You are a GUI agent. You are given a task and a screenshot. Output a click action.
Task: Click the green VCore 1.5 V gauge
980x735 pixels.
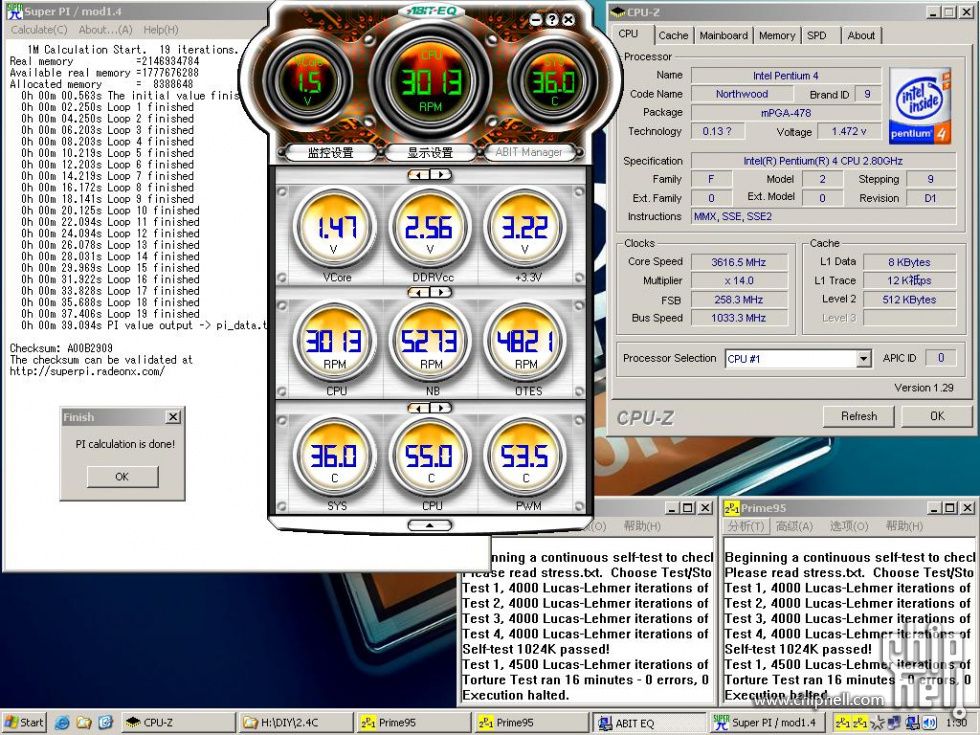308,81
